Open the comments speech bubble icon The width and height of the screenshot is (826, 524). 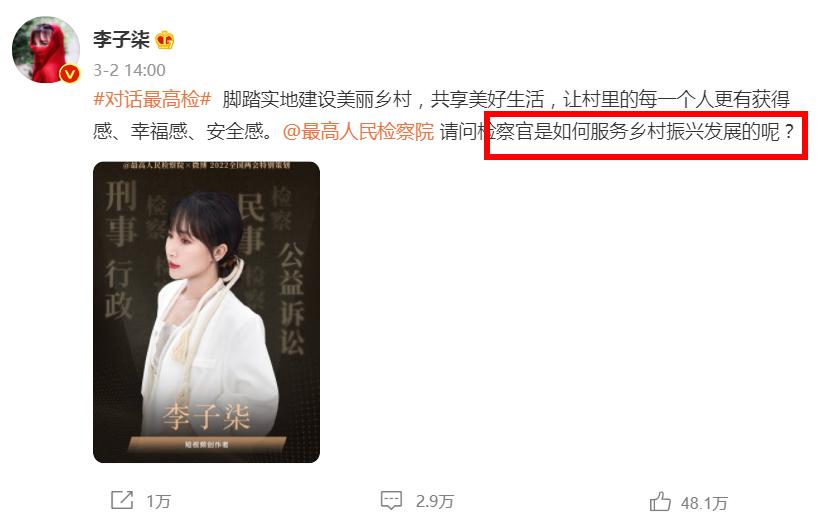click(x=391, y=500)
